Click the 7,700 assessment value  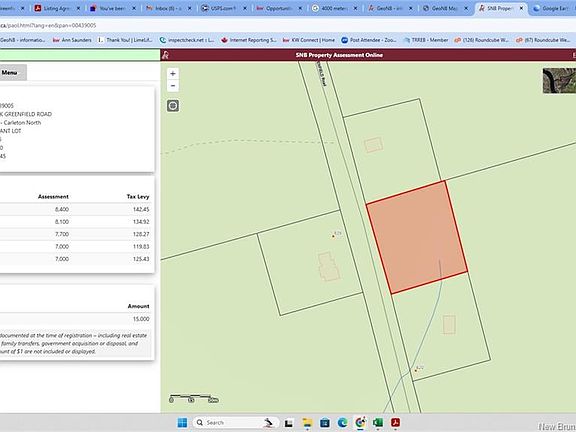click(x=62, y=234)
